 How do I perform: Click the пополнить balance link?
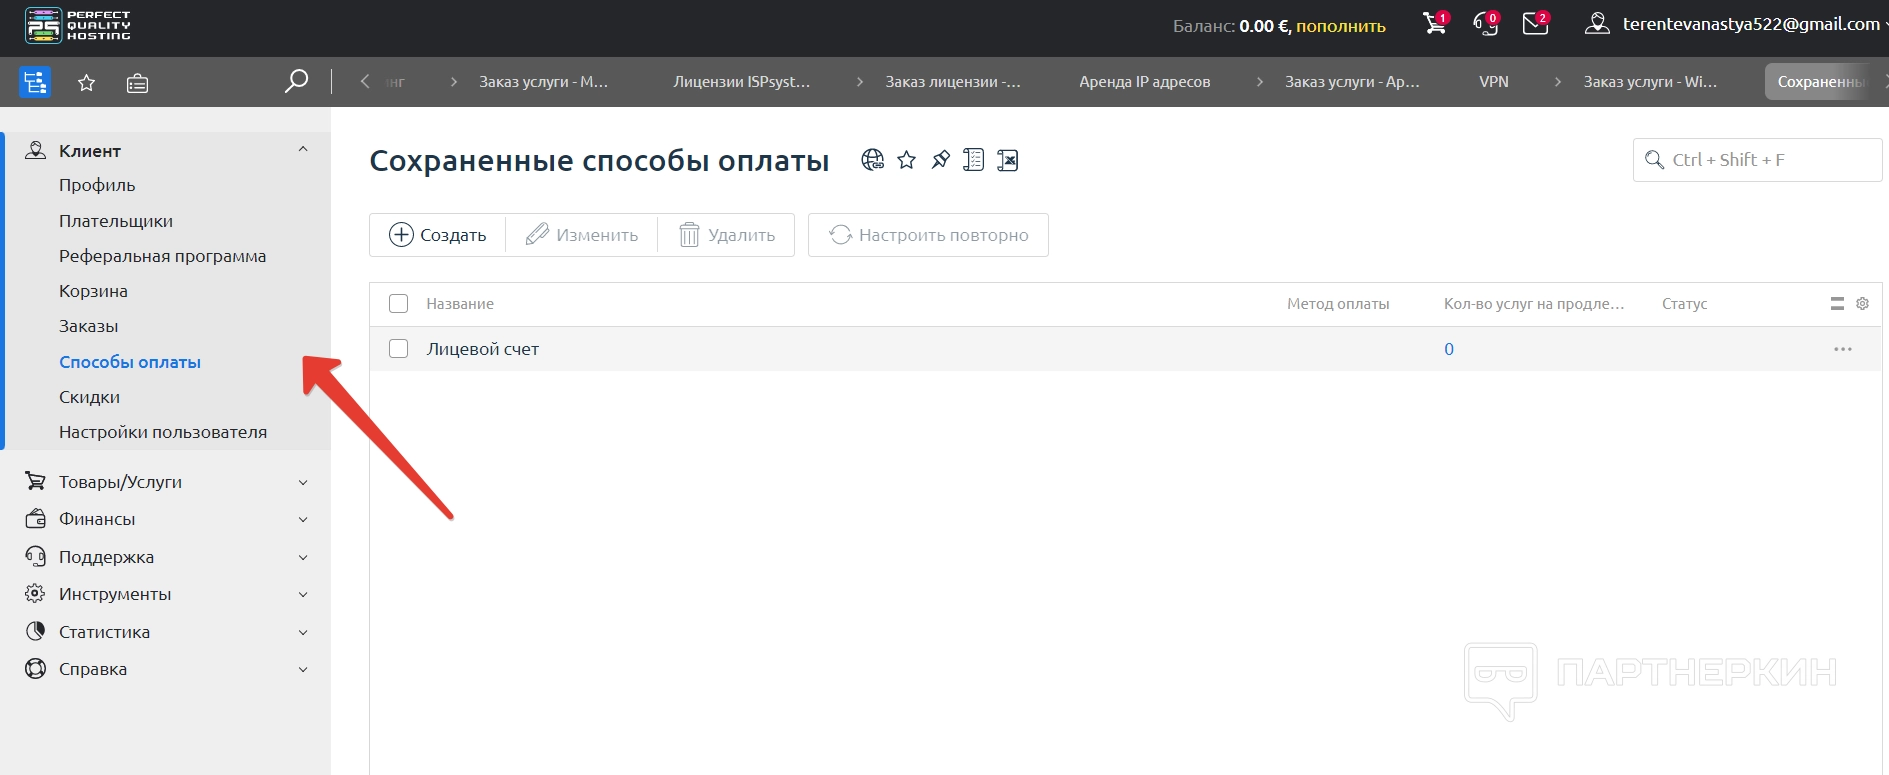tap(1341, 26)
